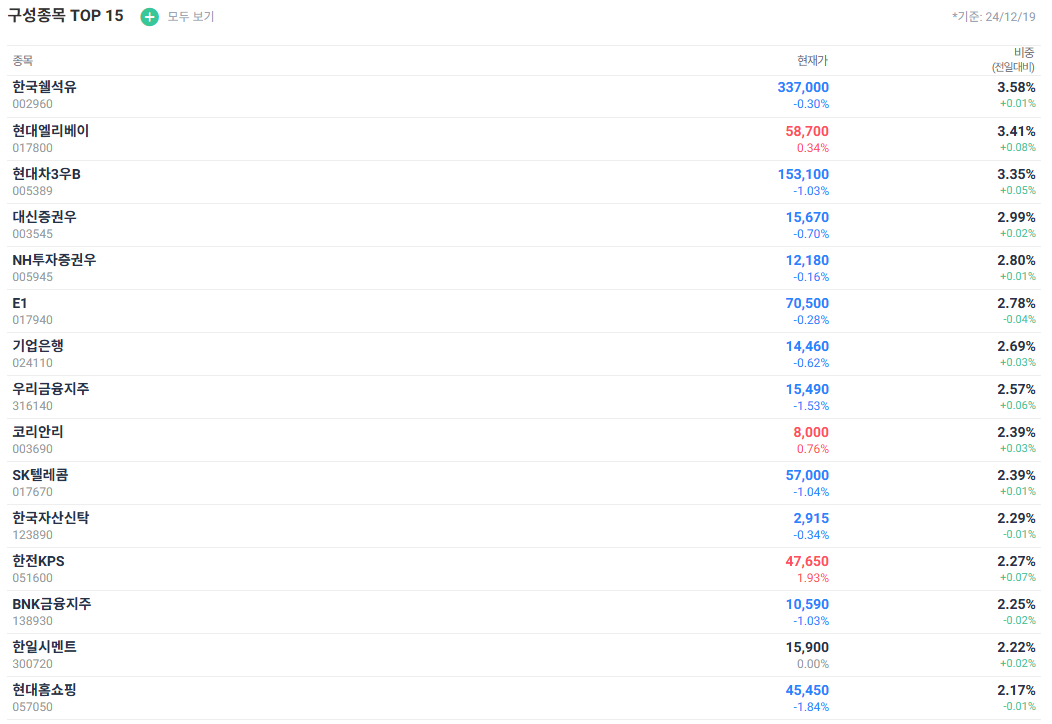This screenshot has width=1052, height=724.
Task: Select stock name 한국쉘석유
Action: (44, 87)
